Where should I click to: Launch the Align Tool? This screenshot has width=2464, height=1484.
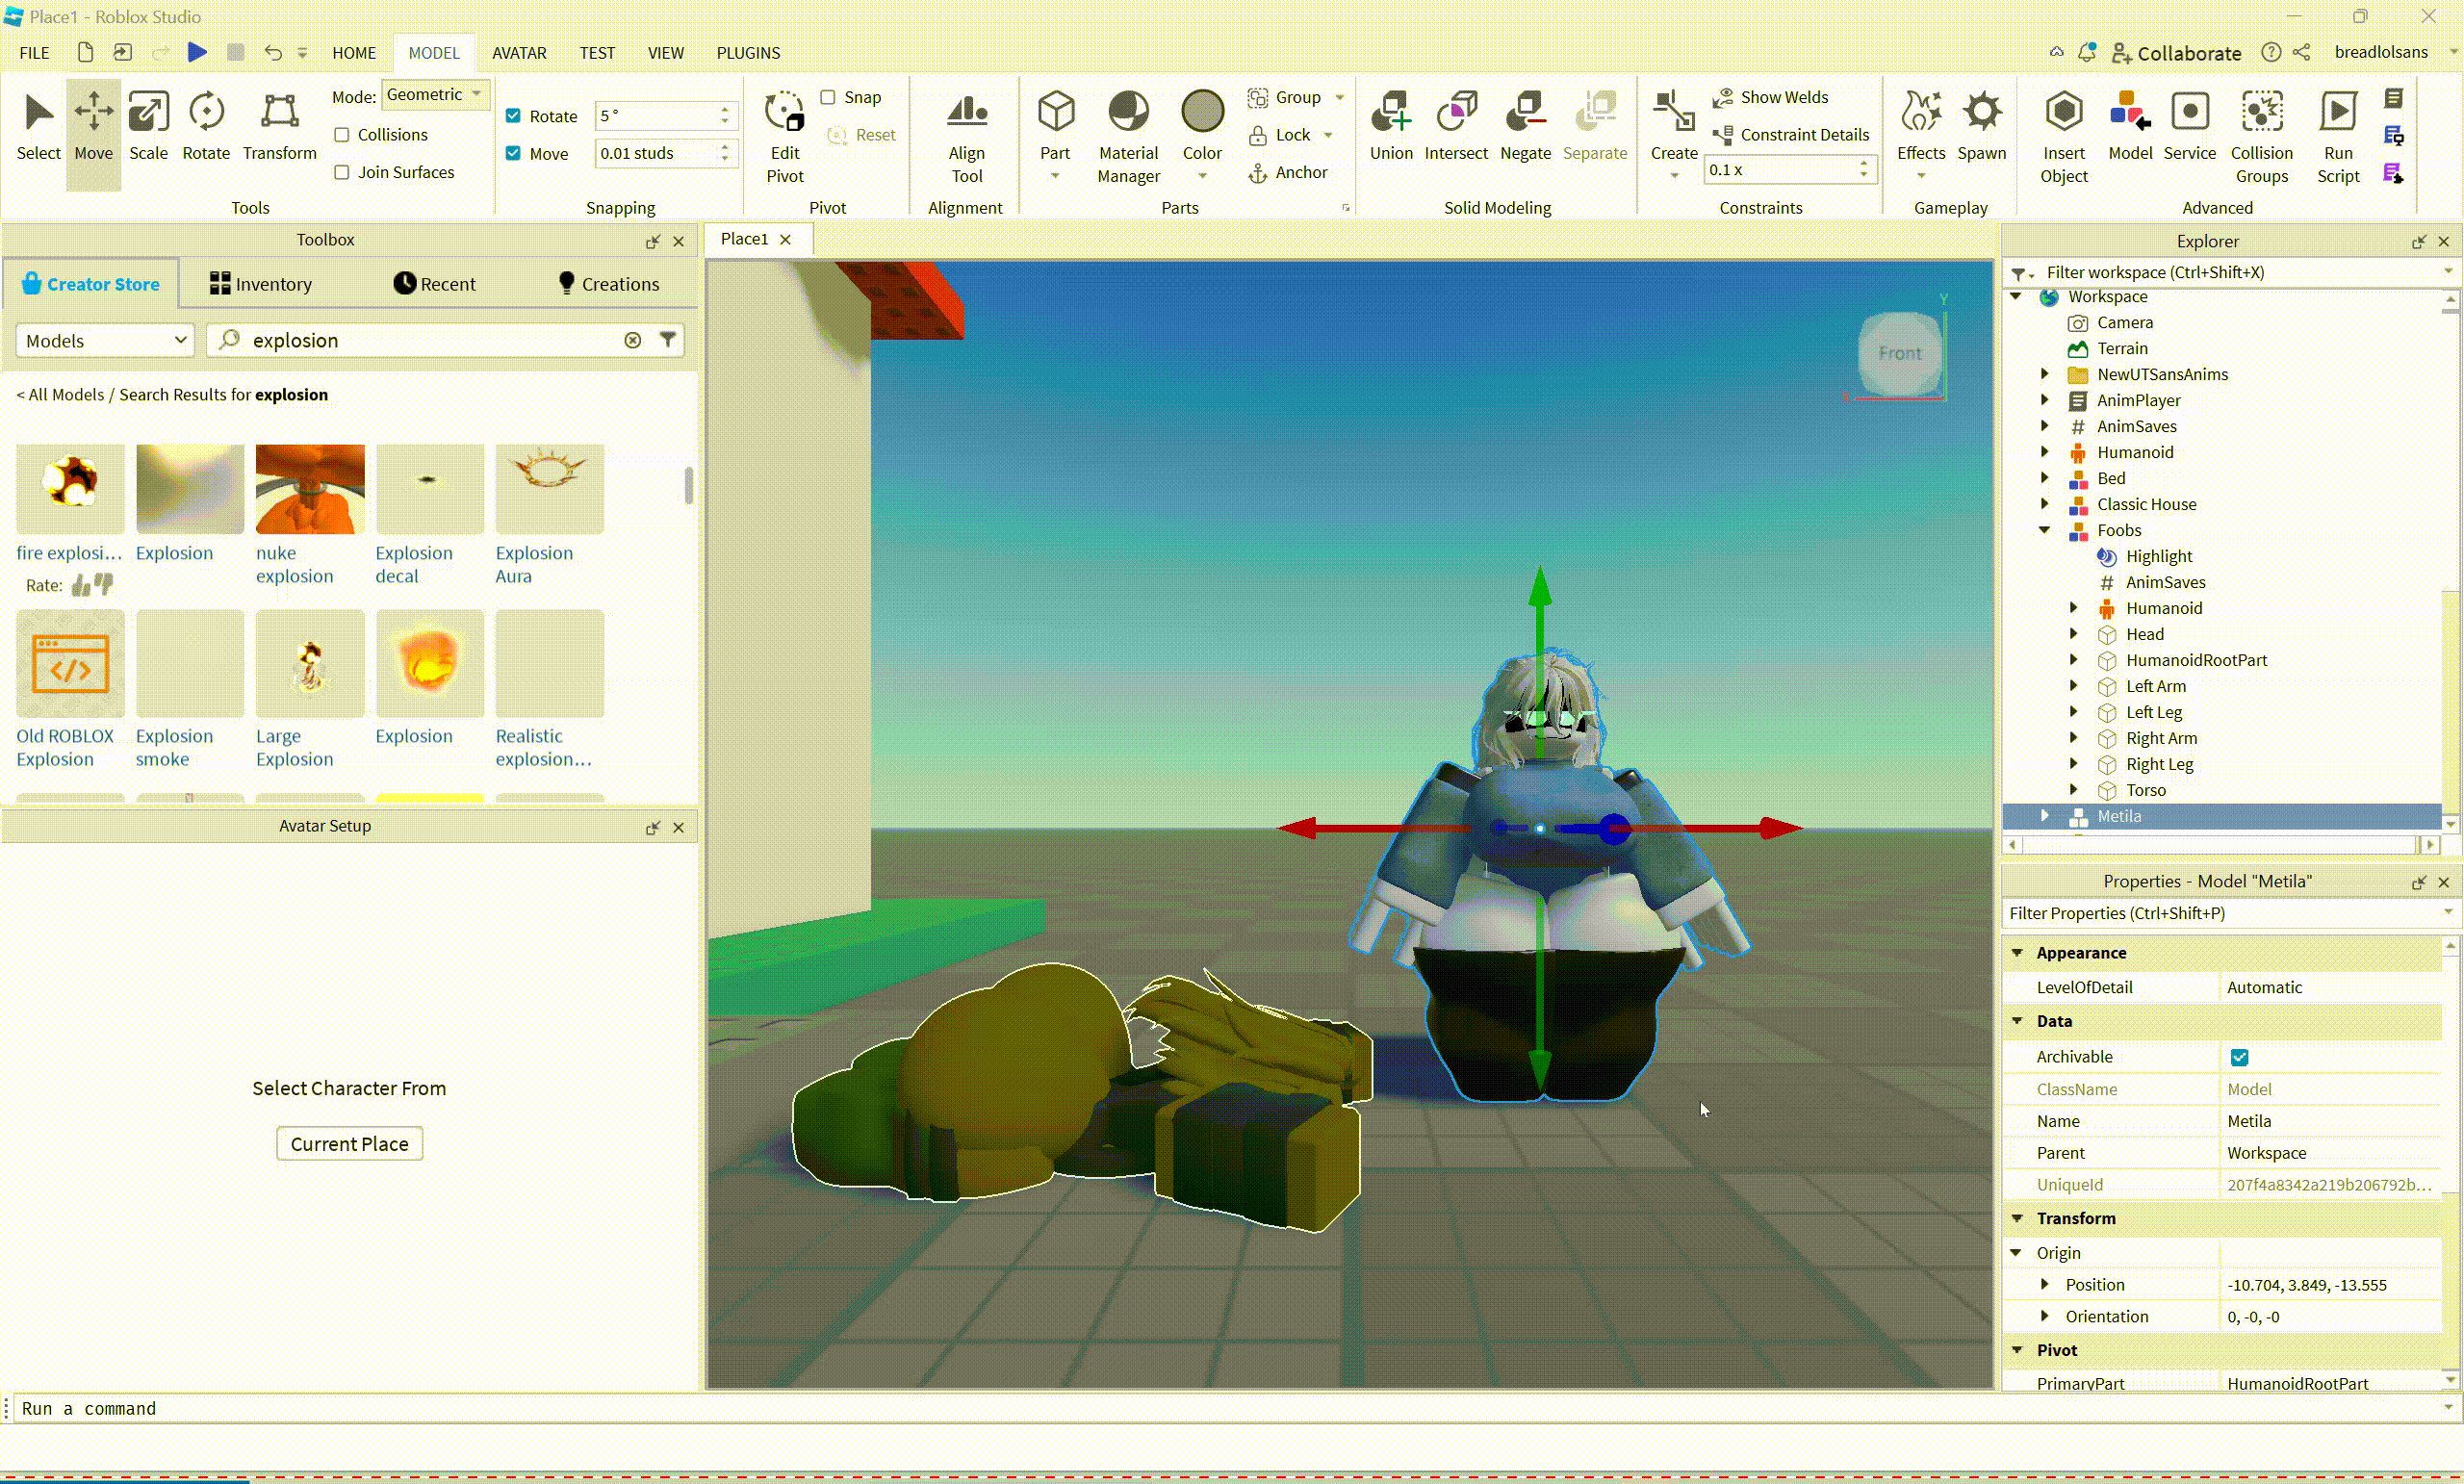(x=966, y=138)
